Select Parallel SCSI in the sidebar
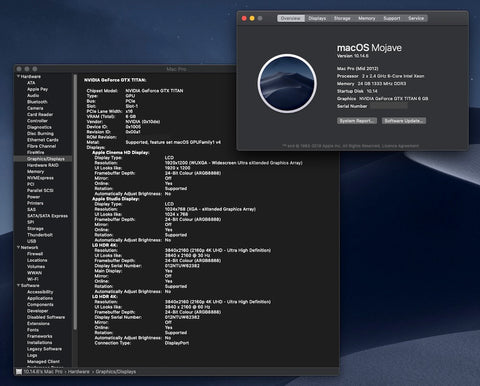 pyautogui.click(x=40, y=191)
